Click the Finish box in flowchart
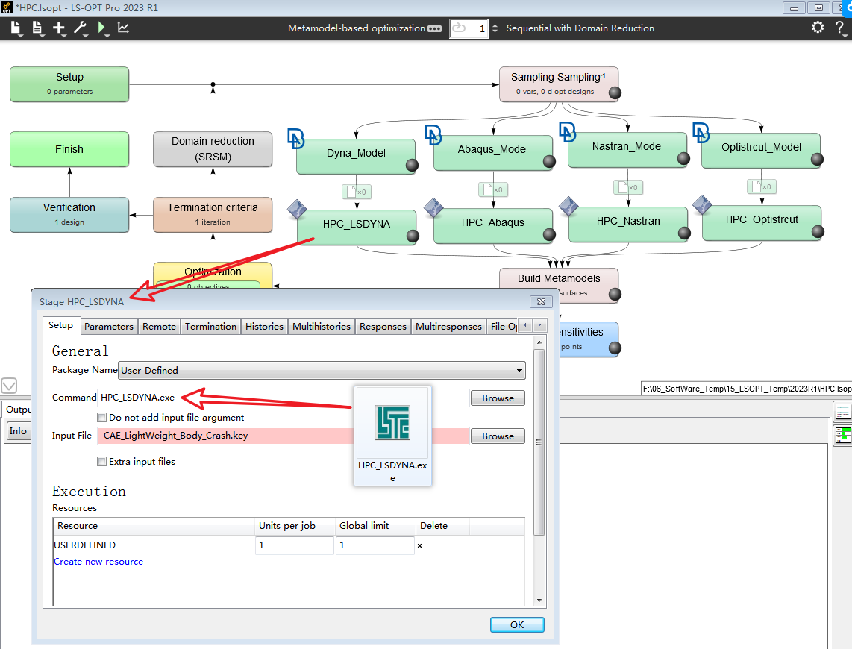853x650 pixels. tap(70, 149)
